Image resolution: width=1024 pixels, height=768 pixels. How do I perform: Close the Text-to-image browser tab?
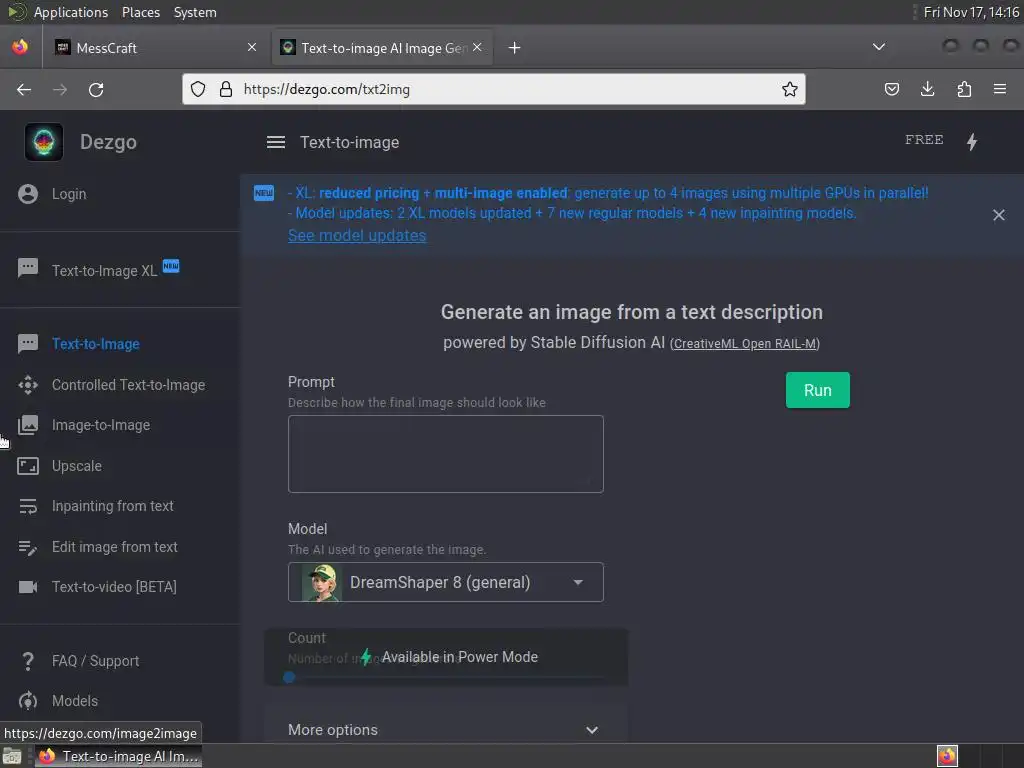point(477,47)
